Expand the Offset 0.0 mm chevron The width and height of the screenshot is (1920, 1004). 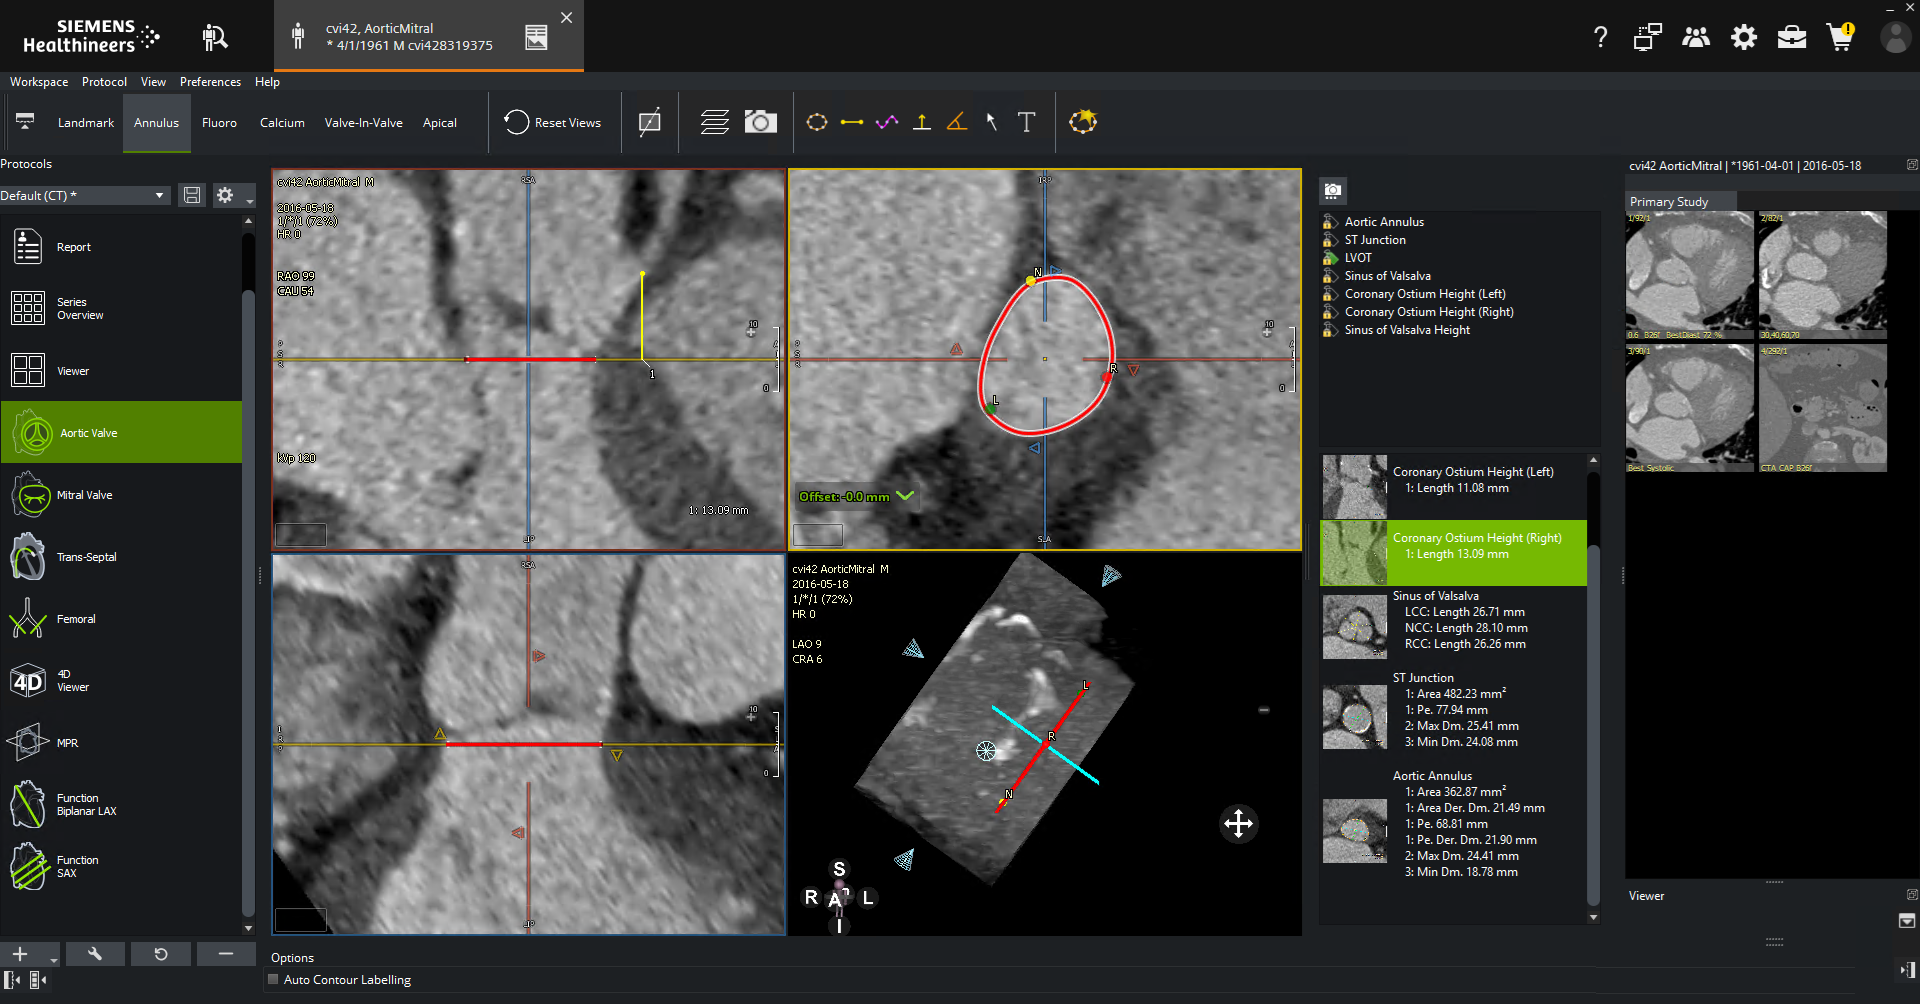(906, 496)
